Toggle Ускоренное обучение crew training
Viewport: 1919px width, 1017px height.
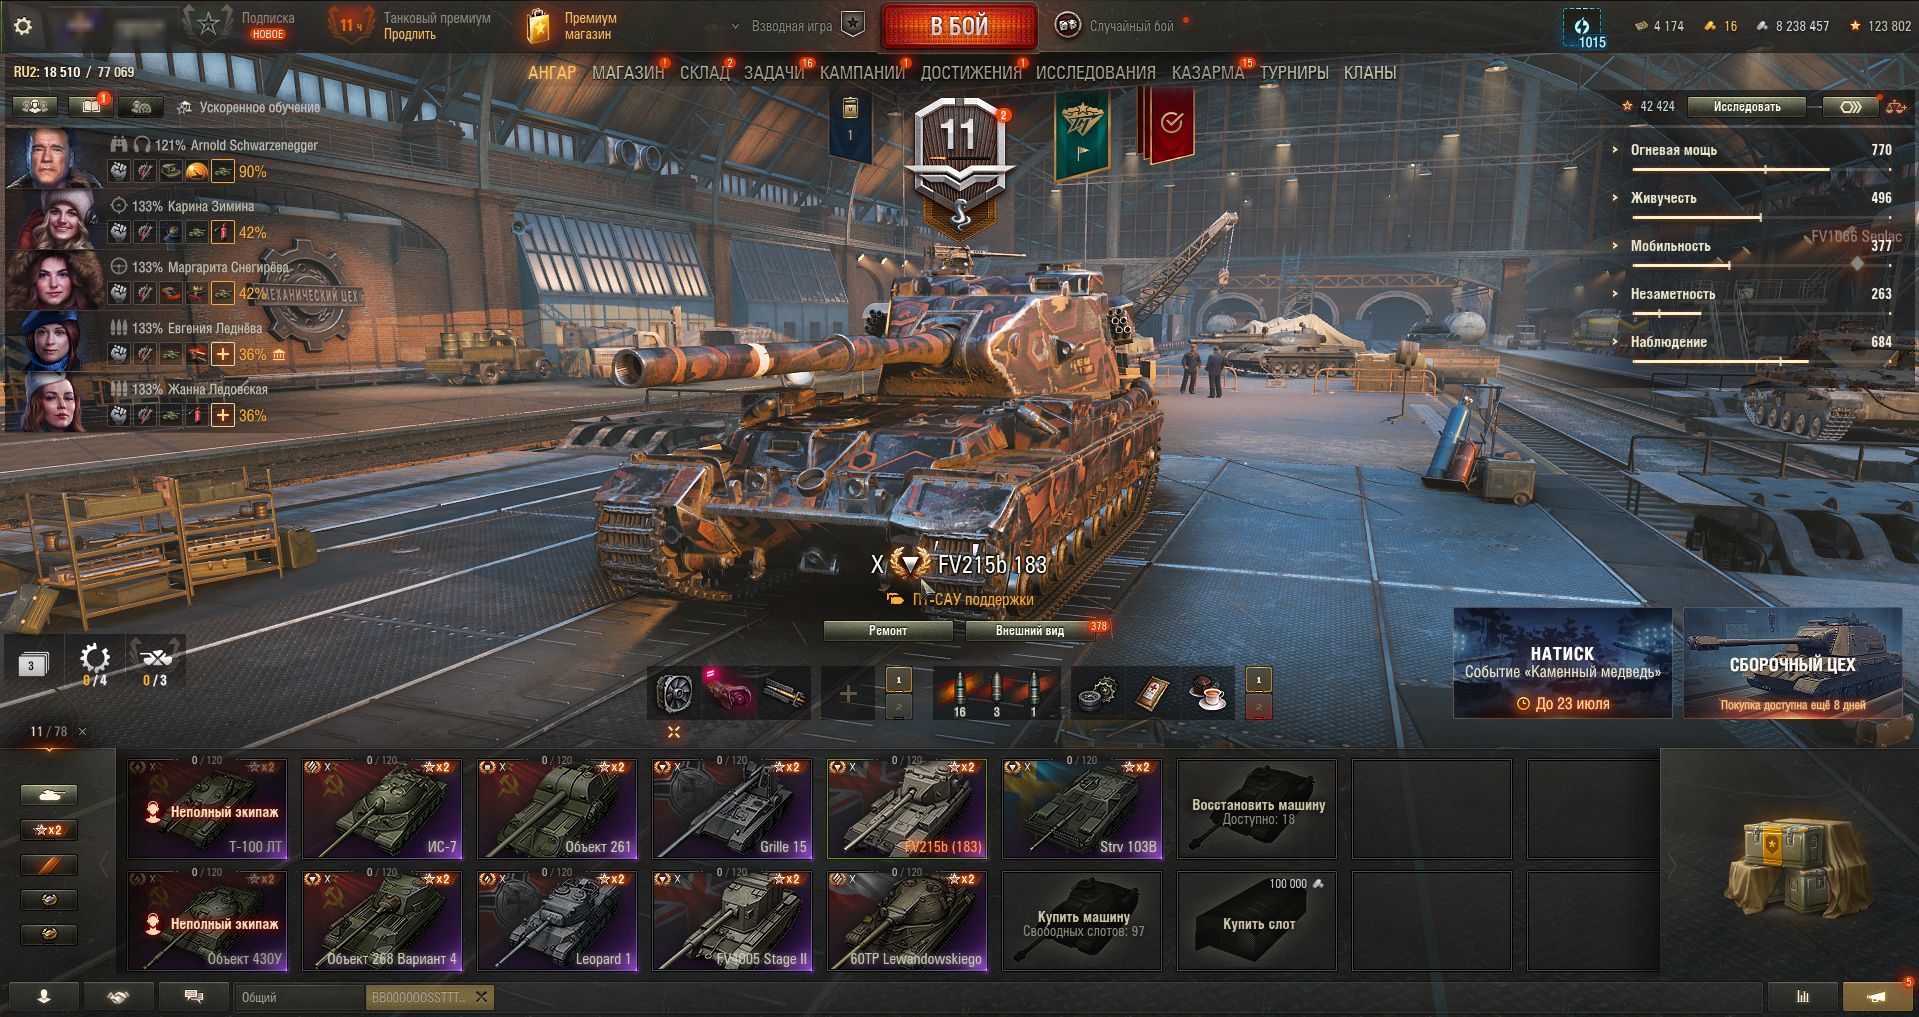[x=249, y=107]
